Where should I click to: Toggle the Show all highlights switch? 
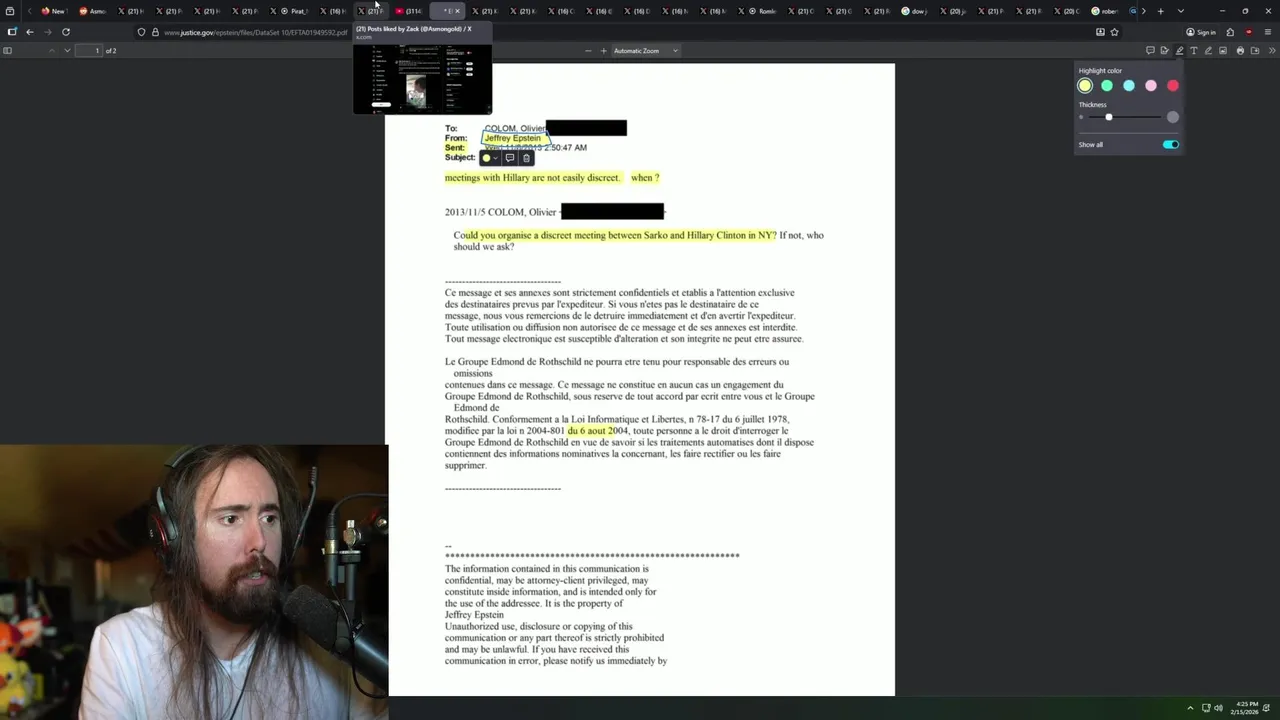1171,145
